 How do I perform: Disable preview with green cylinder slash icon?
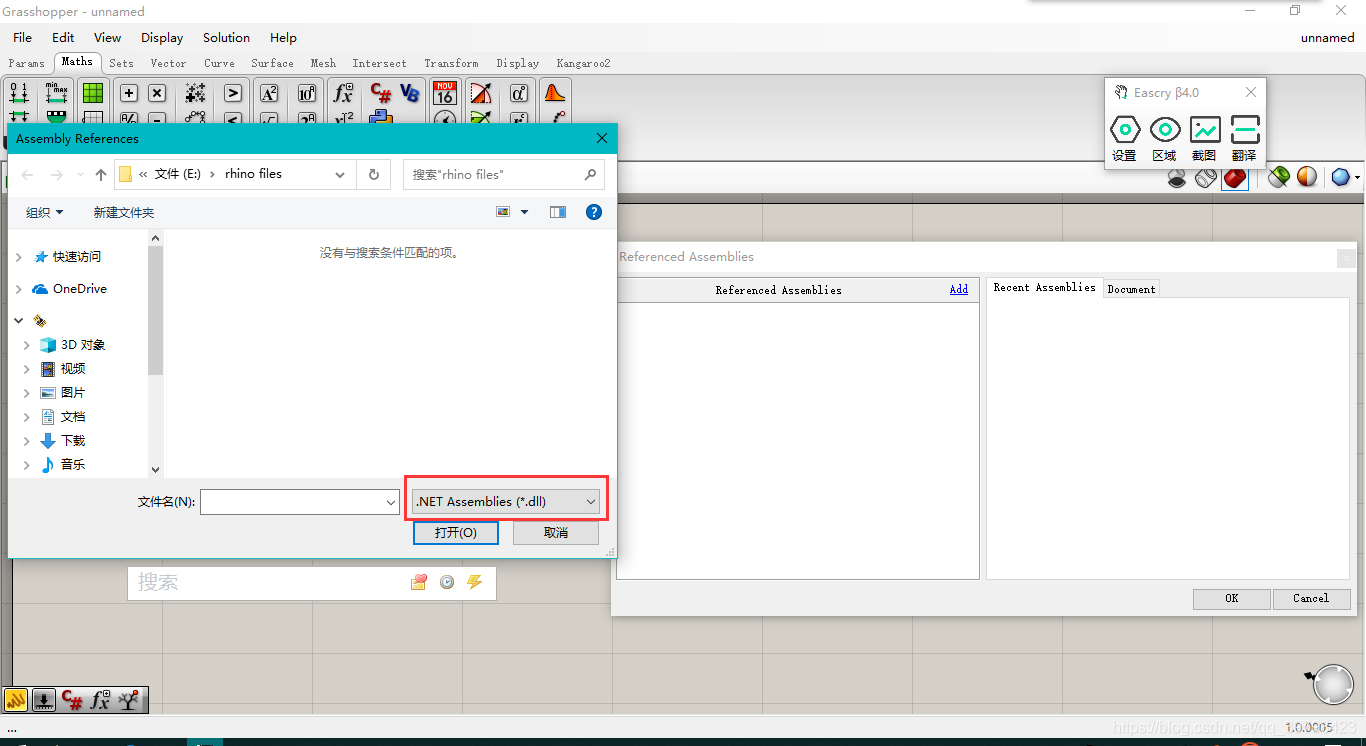tap(1279, 177)
